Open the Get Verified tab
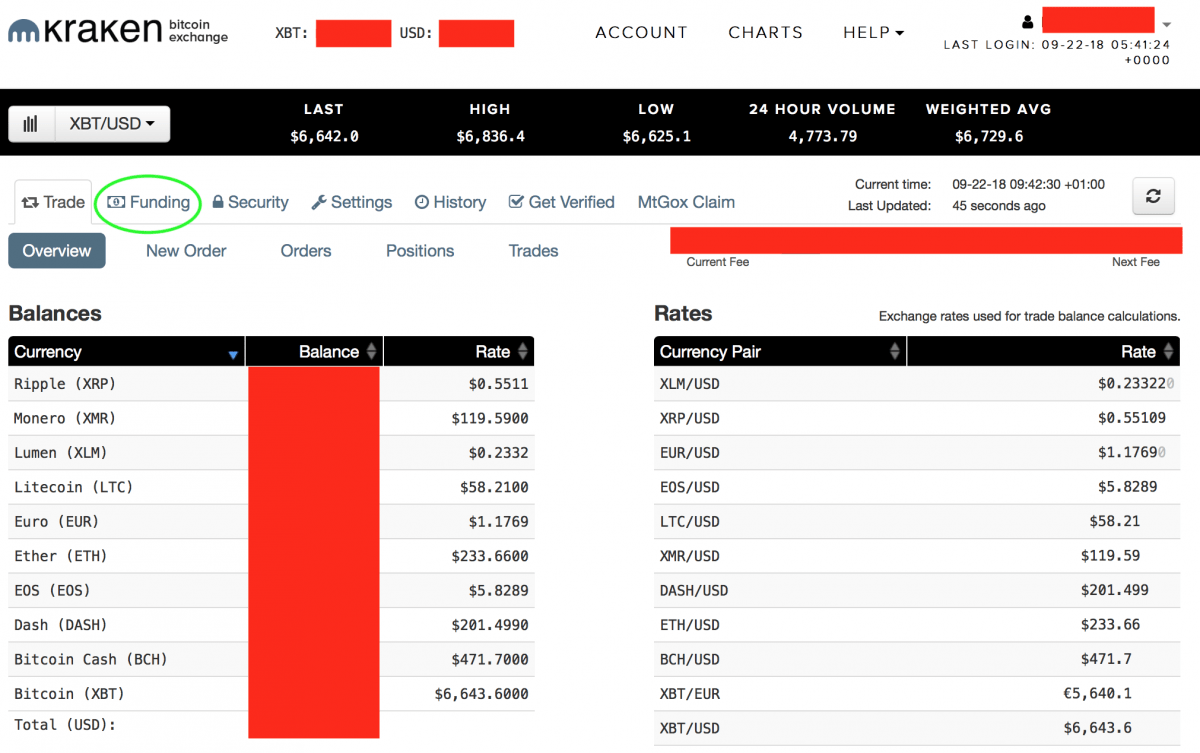 561,202
